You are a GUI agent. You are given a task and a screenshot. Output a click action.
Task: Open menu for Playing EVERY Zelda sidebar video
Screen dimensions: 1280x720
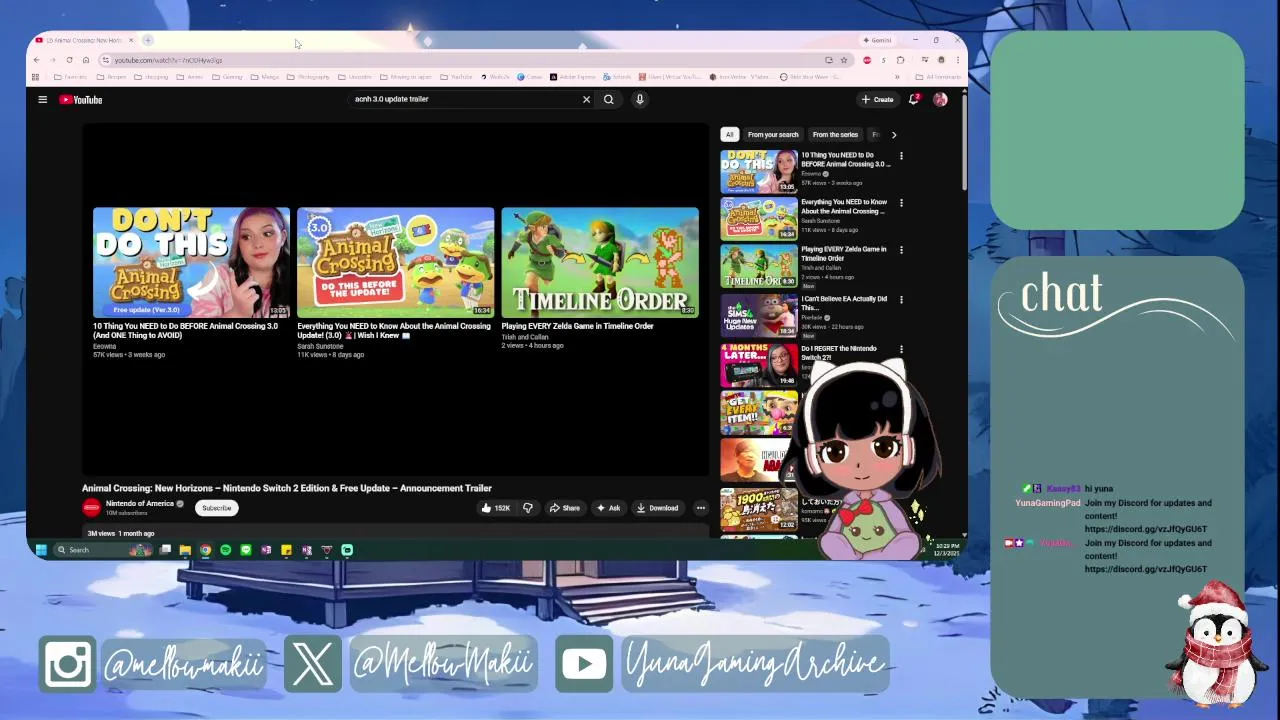901,250
